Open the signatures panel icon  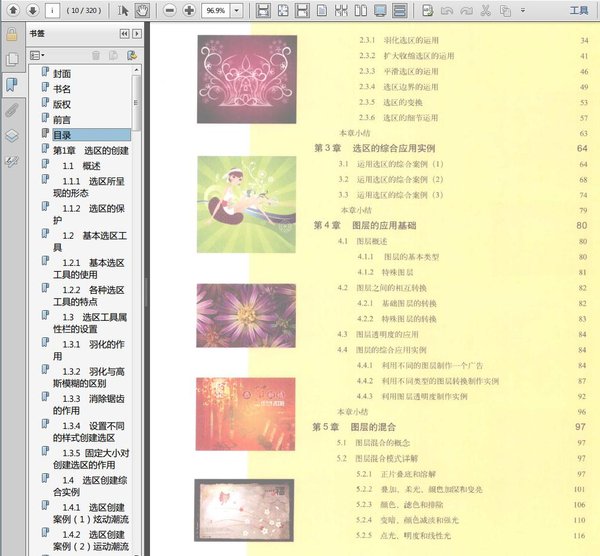tap(12, 161)
